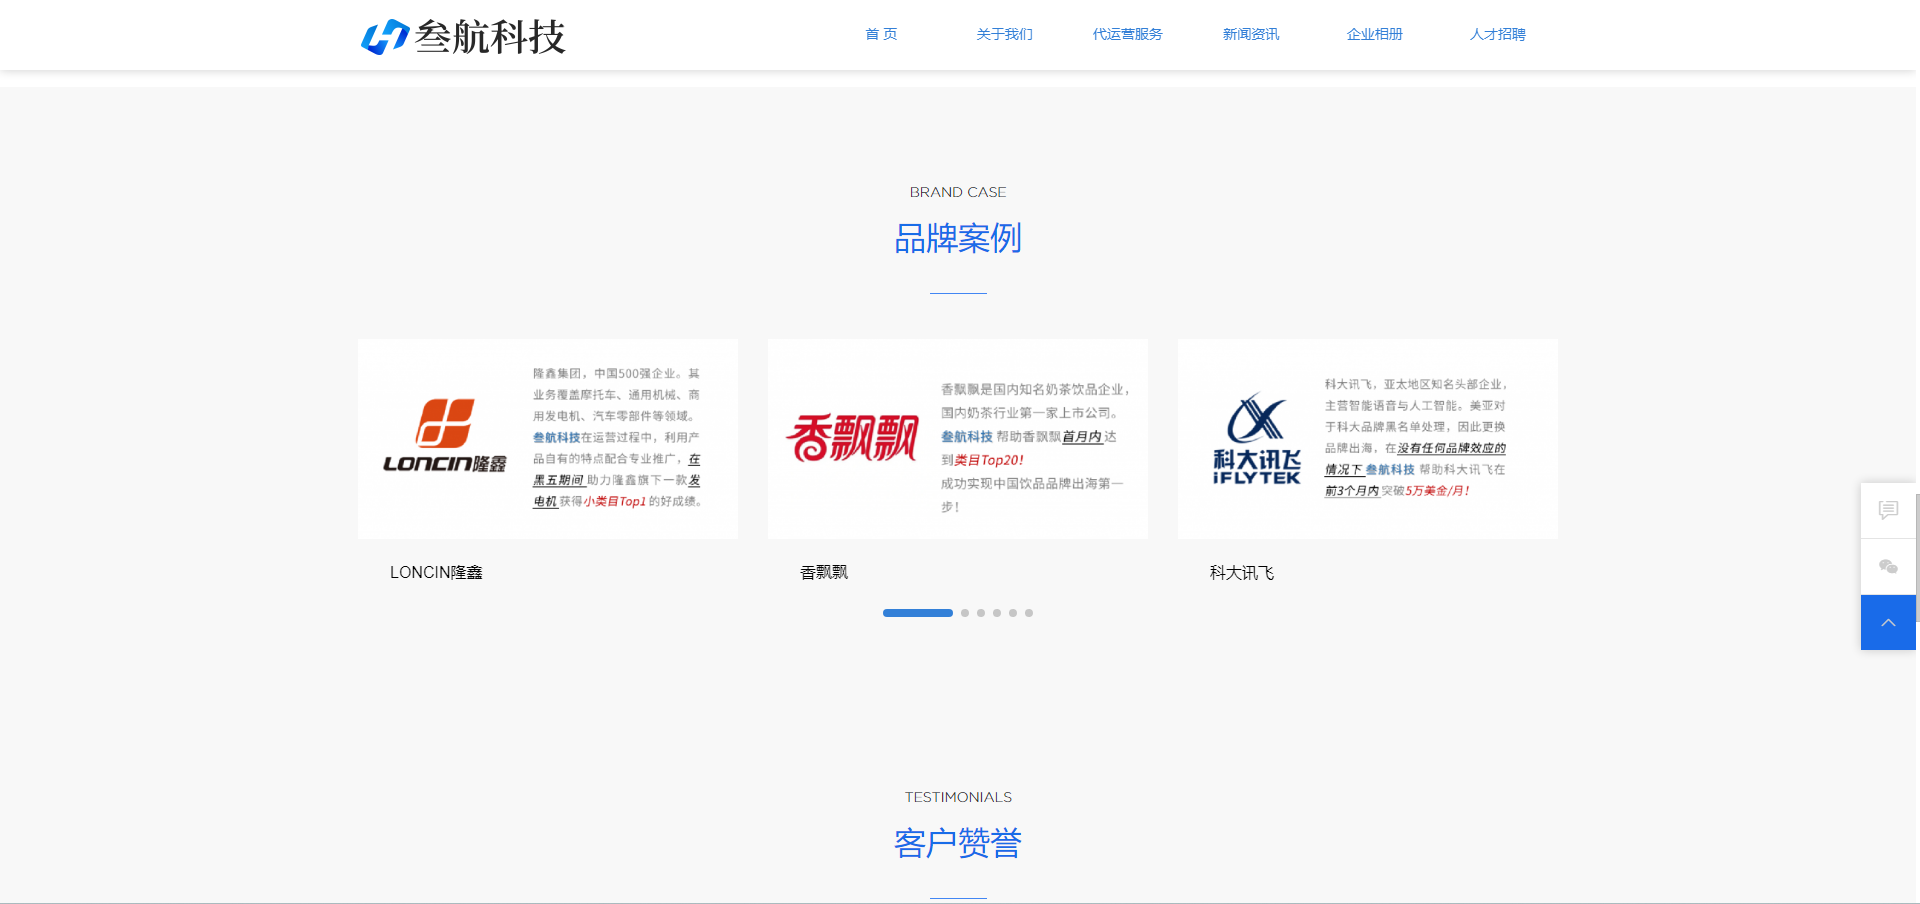Click the 叁航科技 logo in the header
This screenshot has height=904, width=1920.
[464, 37]
